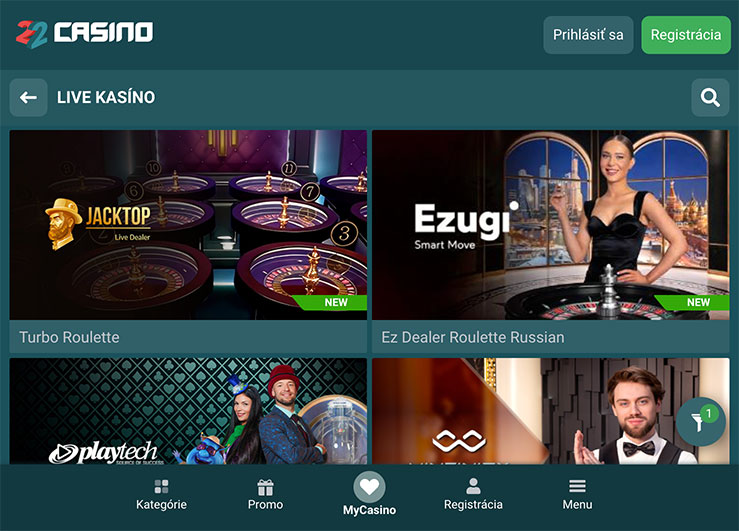Open the live dealer game with bow tie
This screenshot has width=739, height=531.
tap(550, 411)
